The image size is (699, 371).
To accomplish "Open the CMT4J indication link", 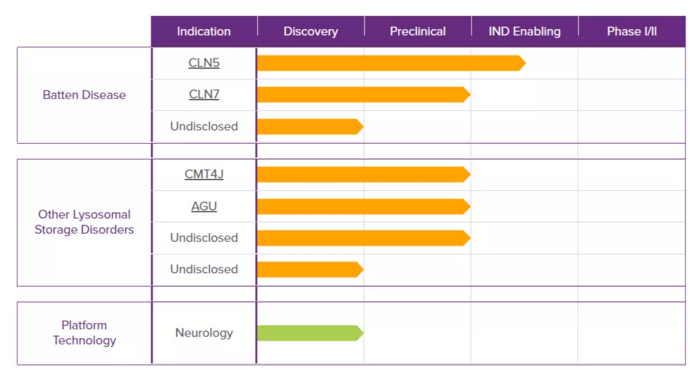I will [204, 174].
